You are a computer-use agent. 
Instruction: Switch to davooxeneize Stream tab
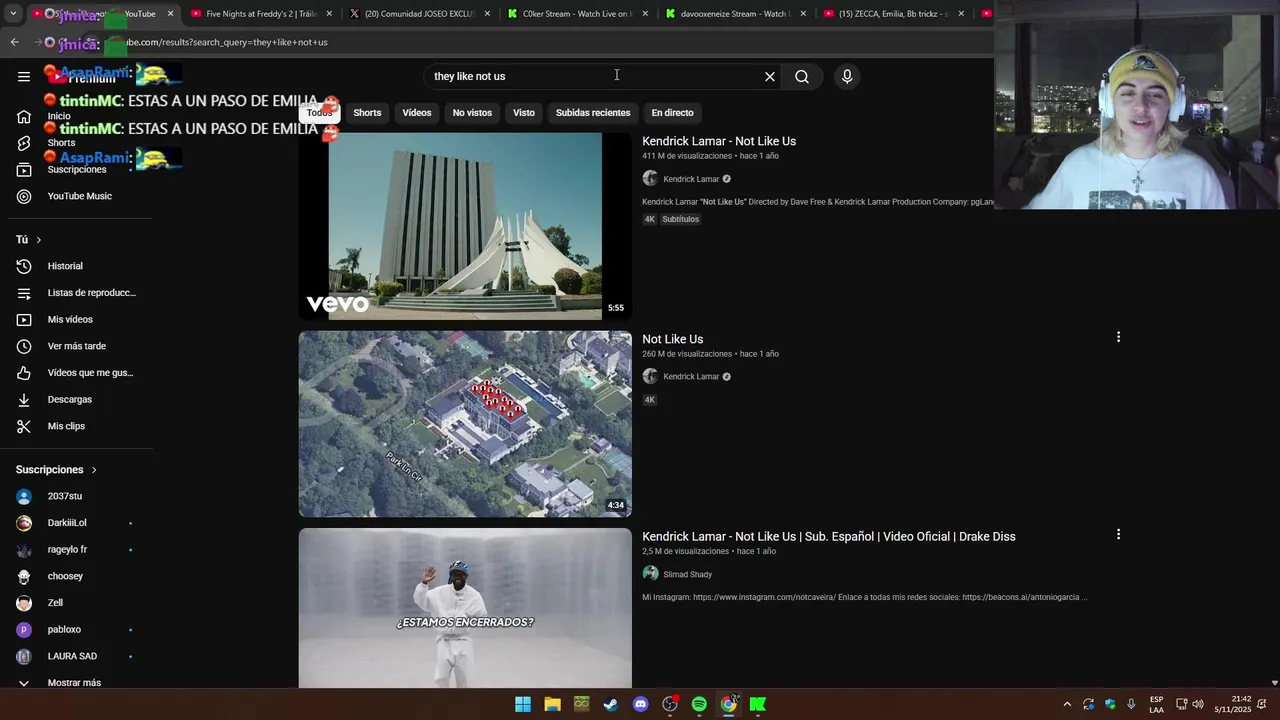point(736,14)
